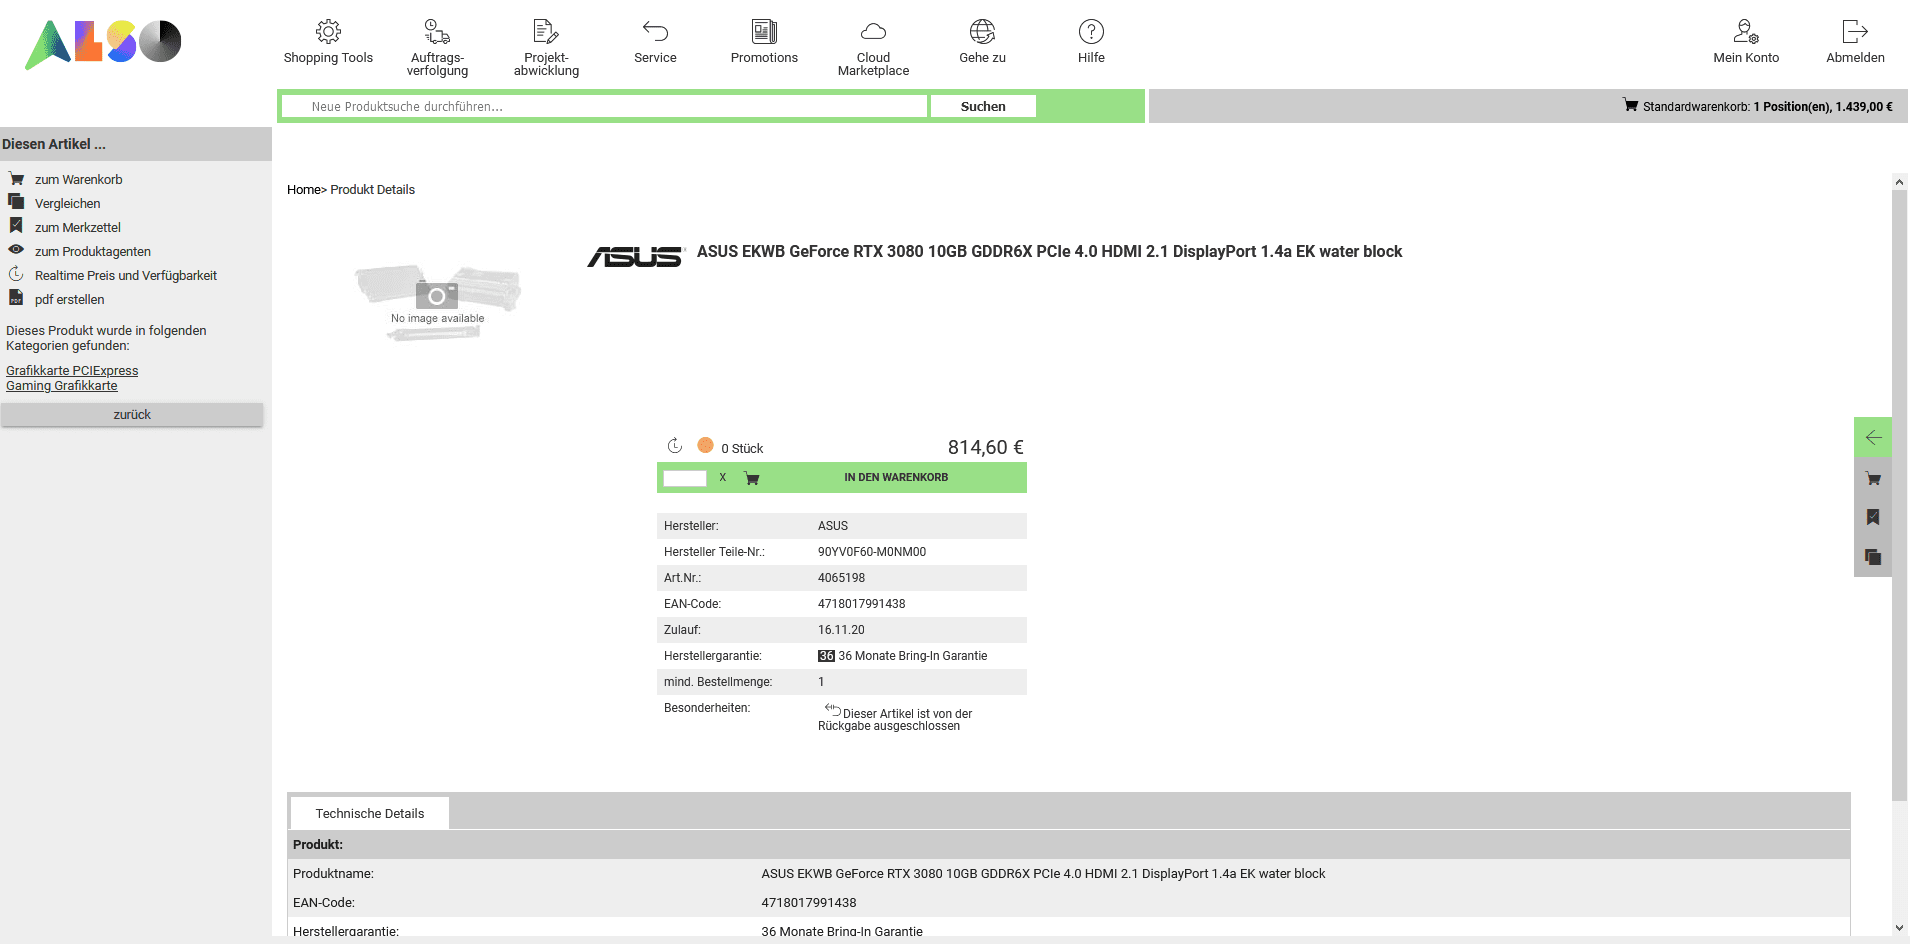This screenshot has width=1910, height=944.
Task: Click the eye icon beside zum Produktagenten
Action: [x=16, y=250]
